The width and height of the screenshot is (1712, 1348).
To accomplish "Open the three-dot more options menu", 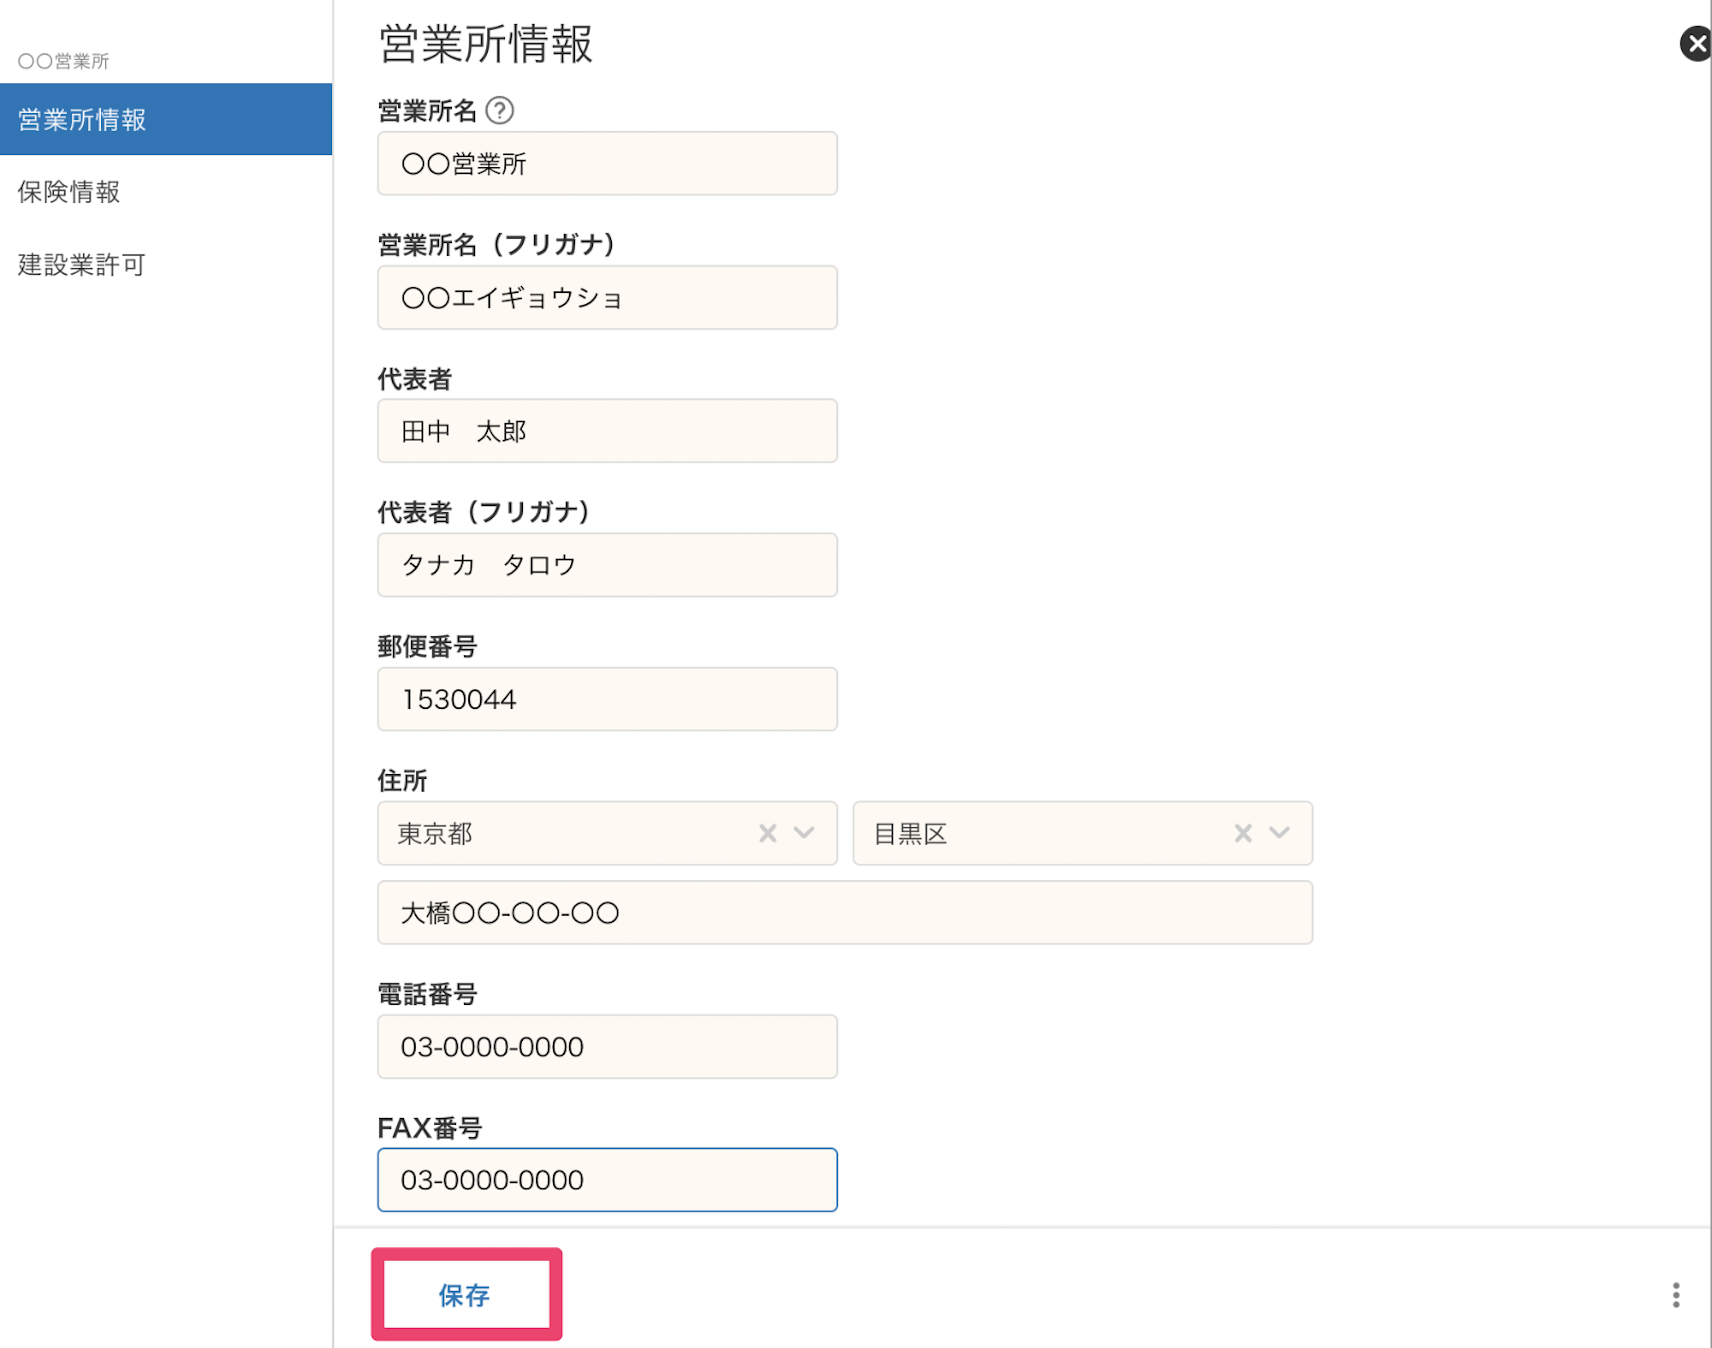I will [x=1675, y=1295].
